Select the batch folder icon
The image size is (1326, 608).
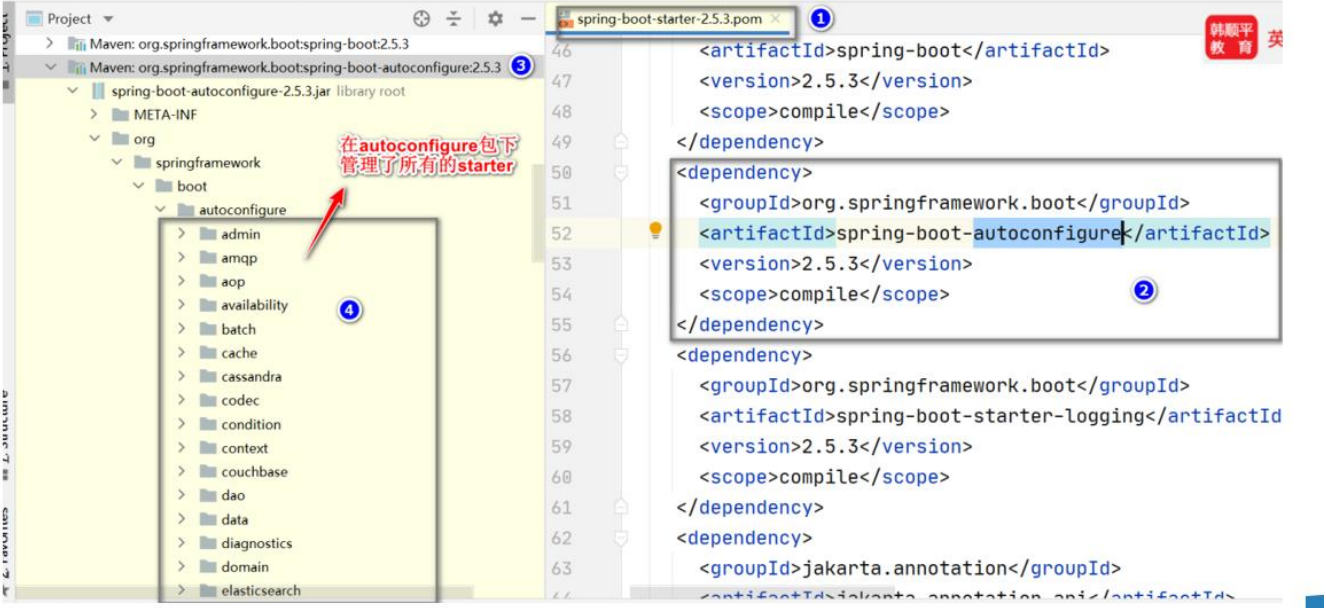click(x=207, y=329)
